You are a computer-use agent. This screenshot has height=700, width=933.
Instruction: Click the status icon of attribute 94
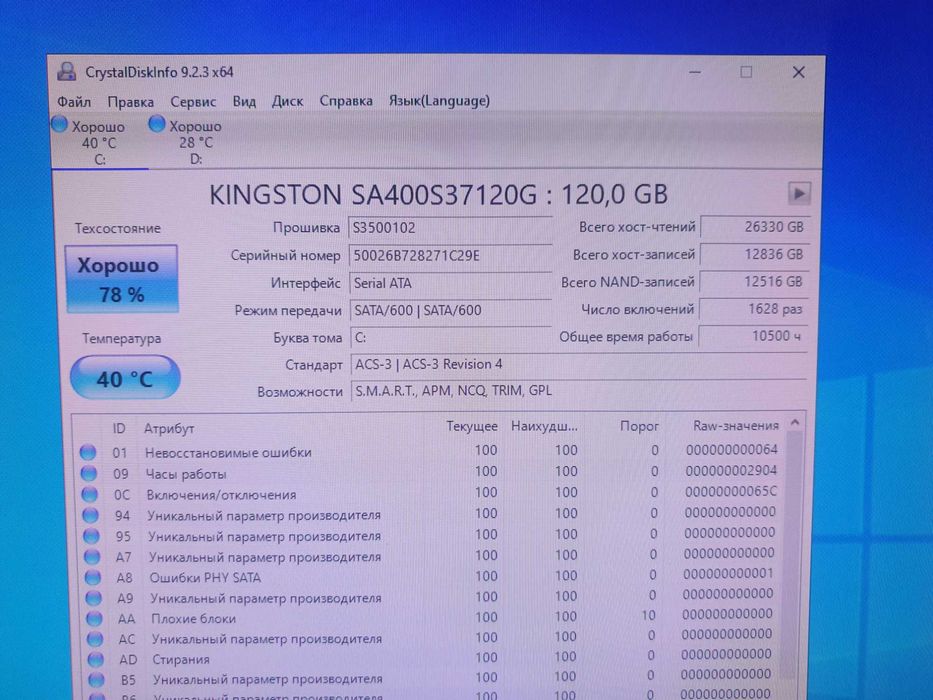point(90,515)
